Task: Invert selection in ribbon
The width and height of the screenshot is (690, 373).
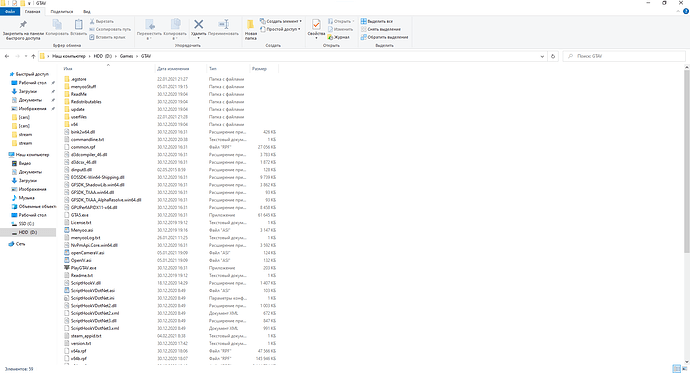Action: click(384, 37)
